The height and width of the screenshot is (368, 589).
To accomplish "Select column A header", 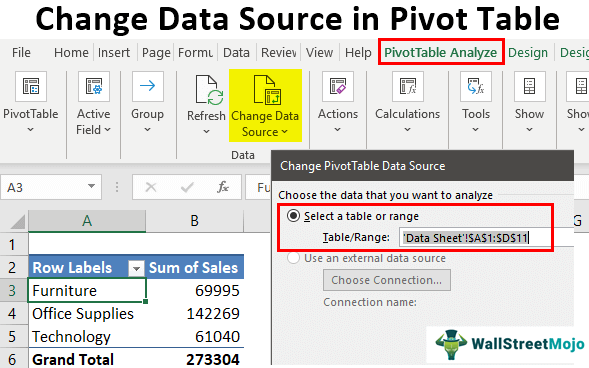I will (x=87, y=221).
